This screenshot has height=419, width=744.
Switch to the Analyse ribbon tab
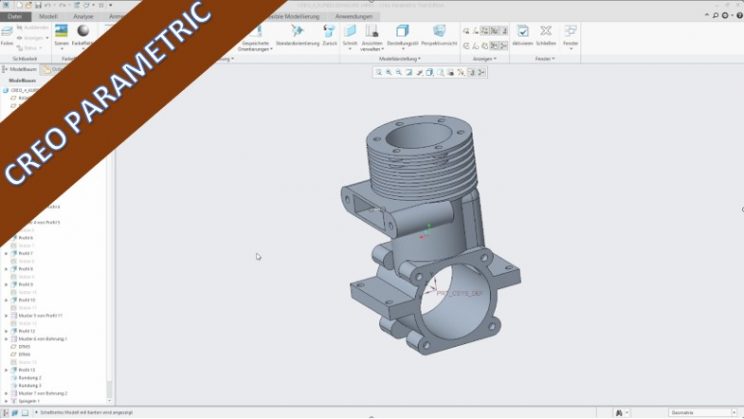[x=83, y=16]
